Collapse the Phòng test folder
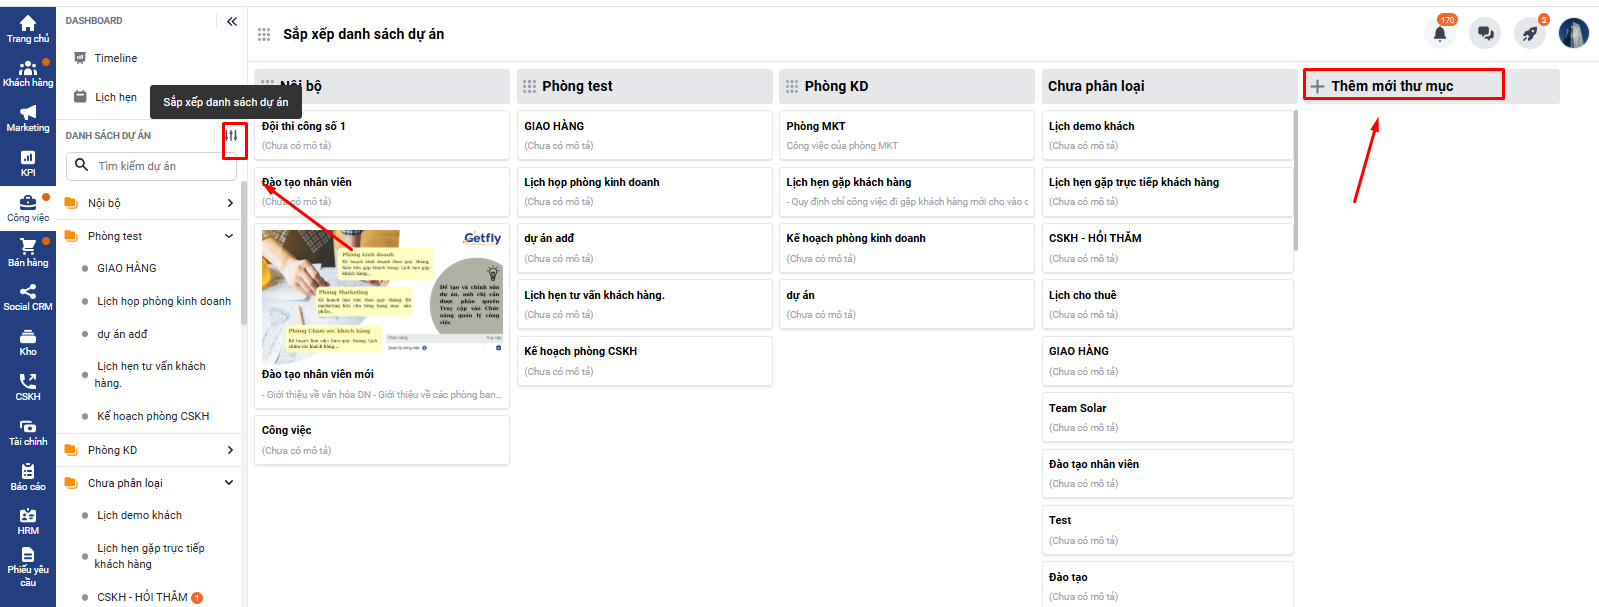1599x607 pixels. [x=229, y=236]
